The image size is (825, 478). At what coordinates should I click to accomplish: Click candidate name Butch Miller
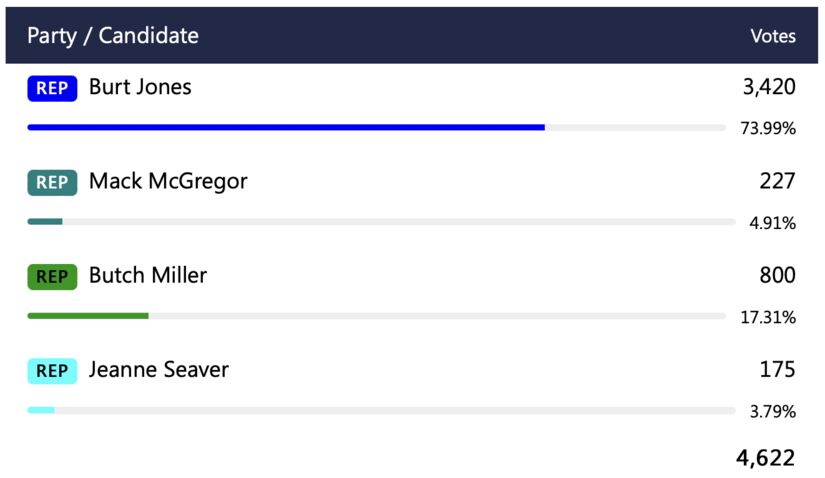coord(148,276)
